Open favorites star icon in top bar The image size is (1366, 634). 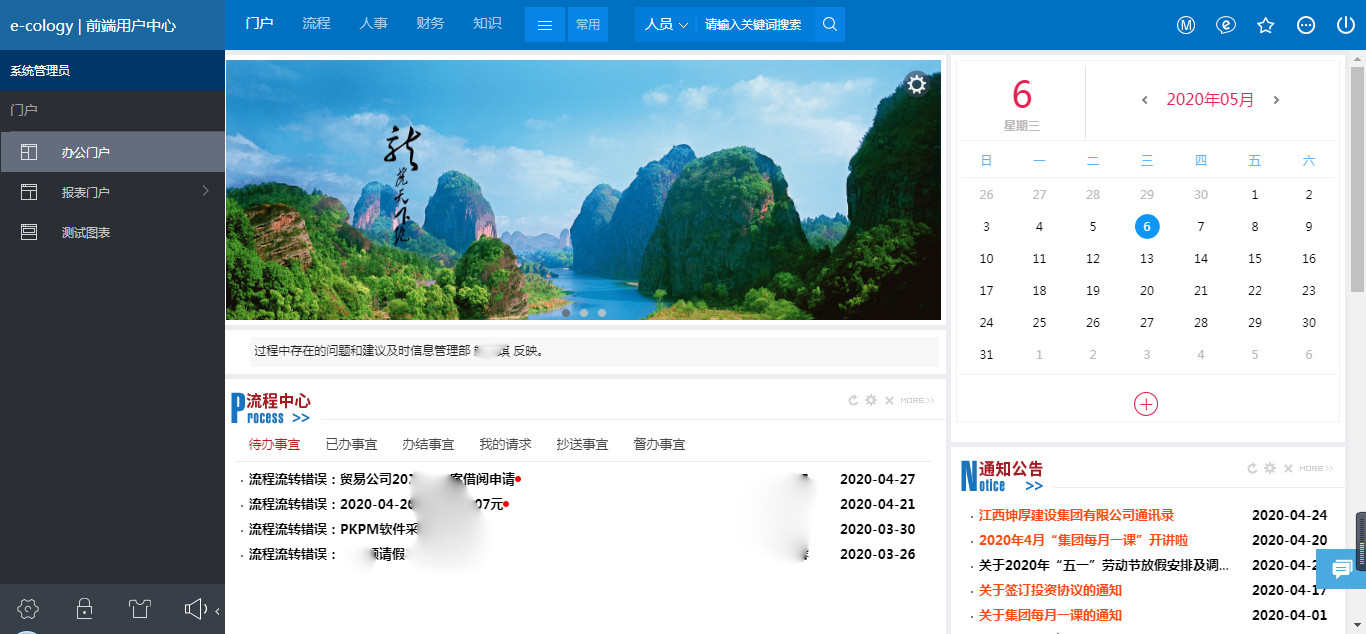coord(1266,25)
